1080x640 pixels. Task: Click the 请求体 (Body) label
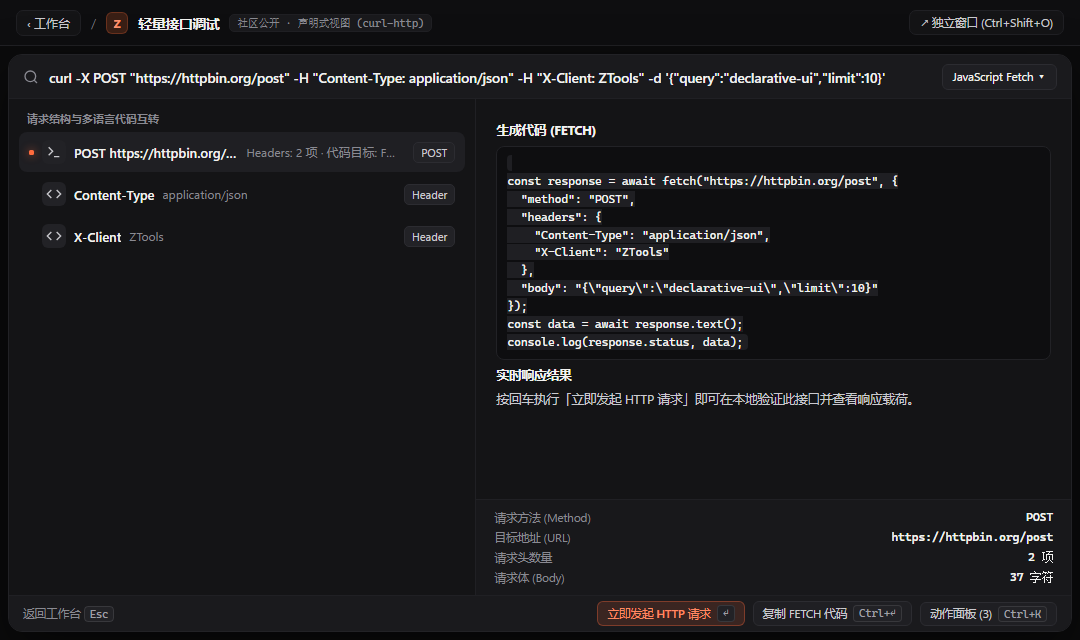(529, 577)
